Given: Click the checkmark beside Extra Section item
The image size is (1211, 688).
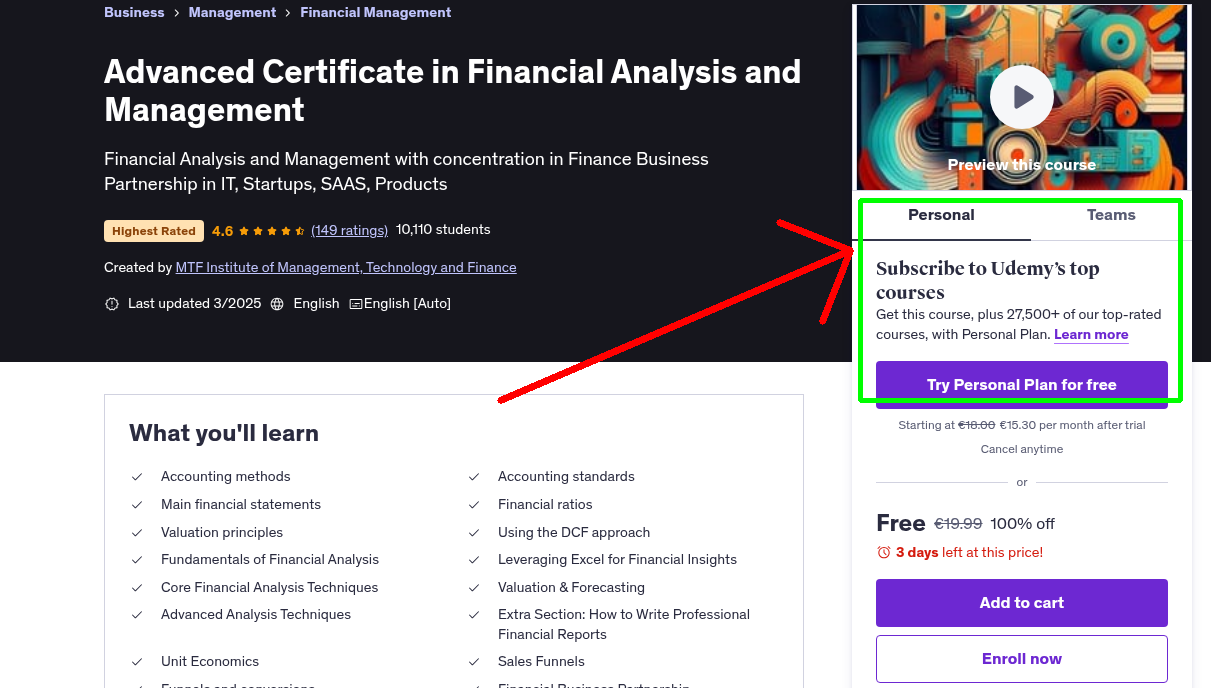Looking at the screenshot, I should pyautogui.click(x=474, y=615).
